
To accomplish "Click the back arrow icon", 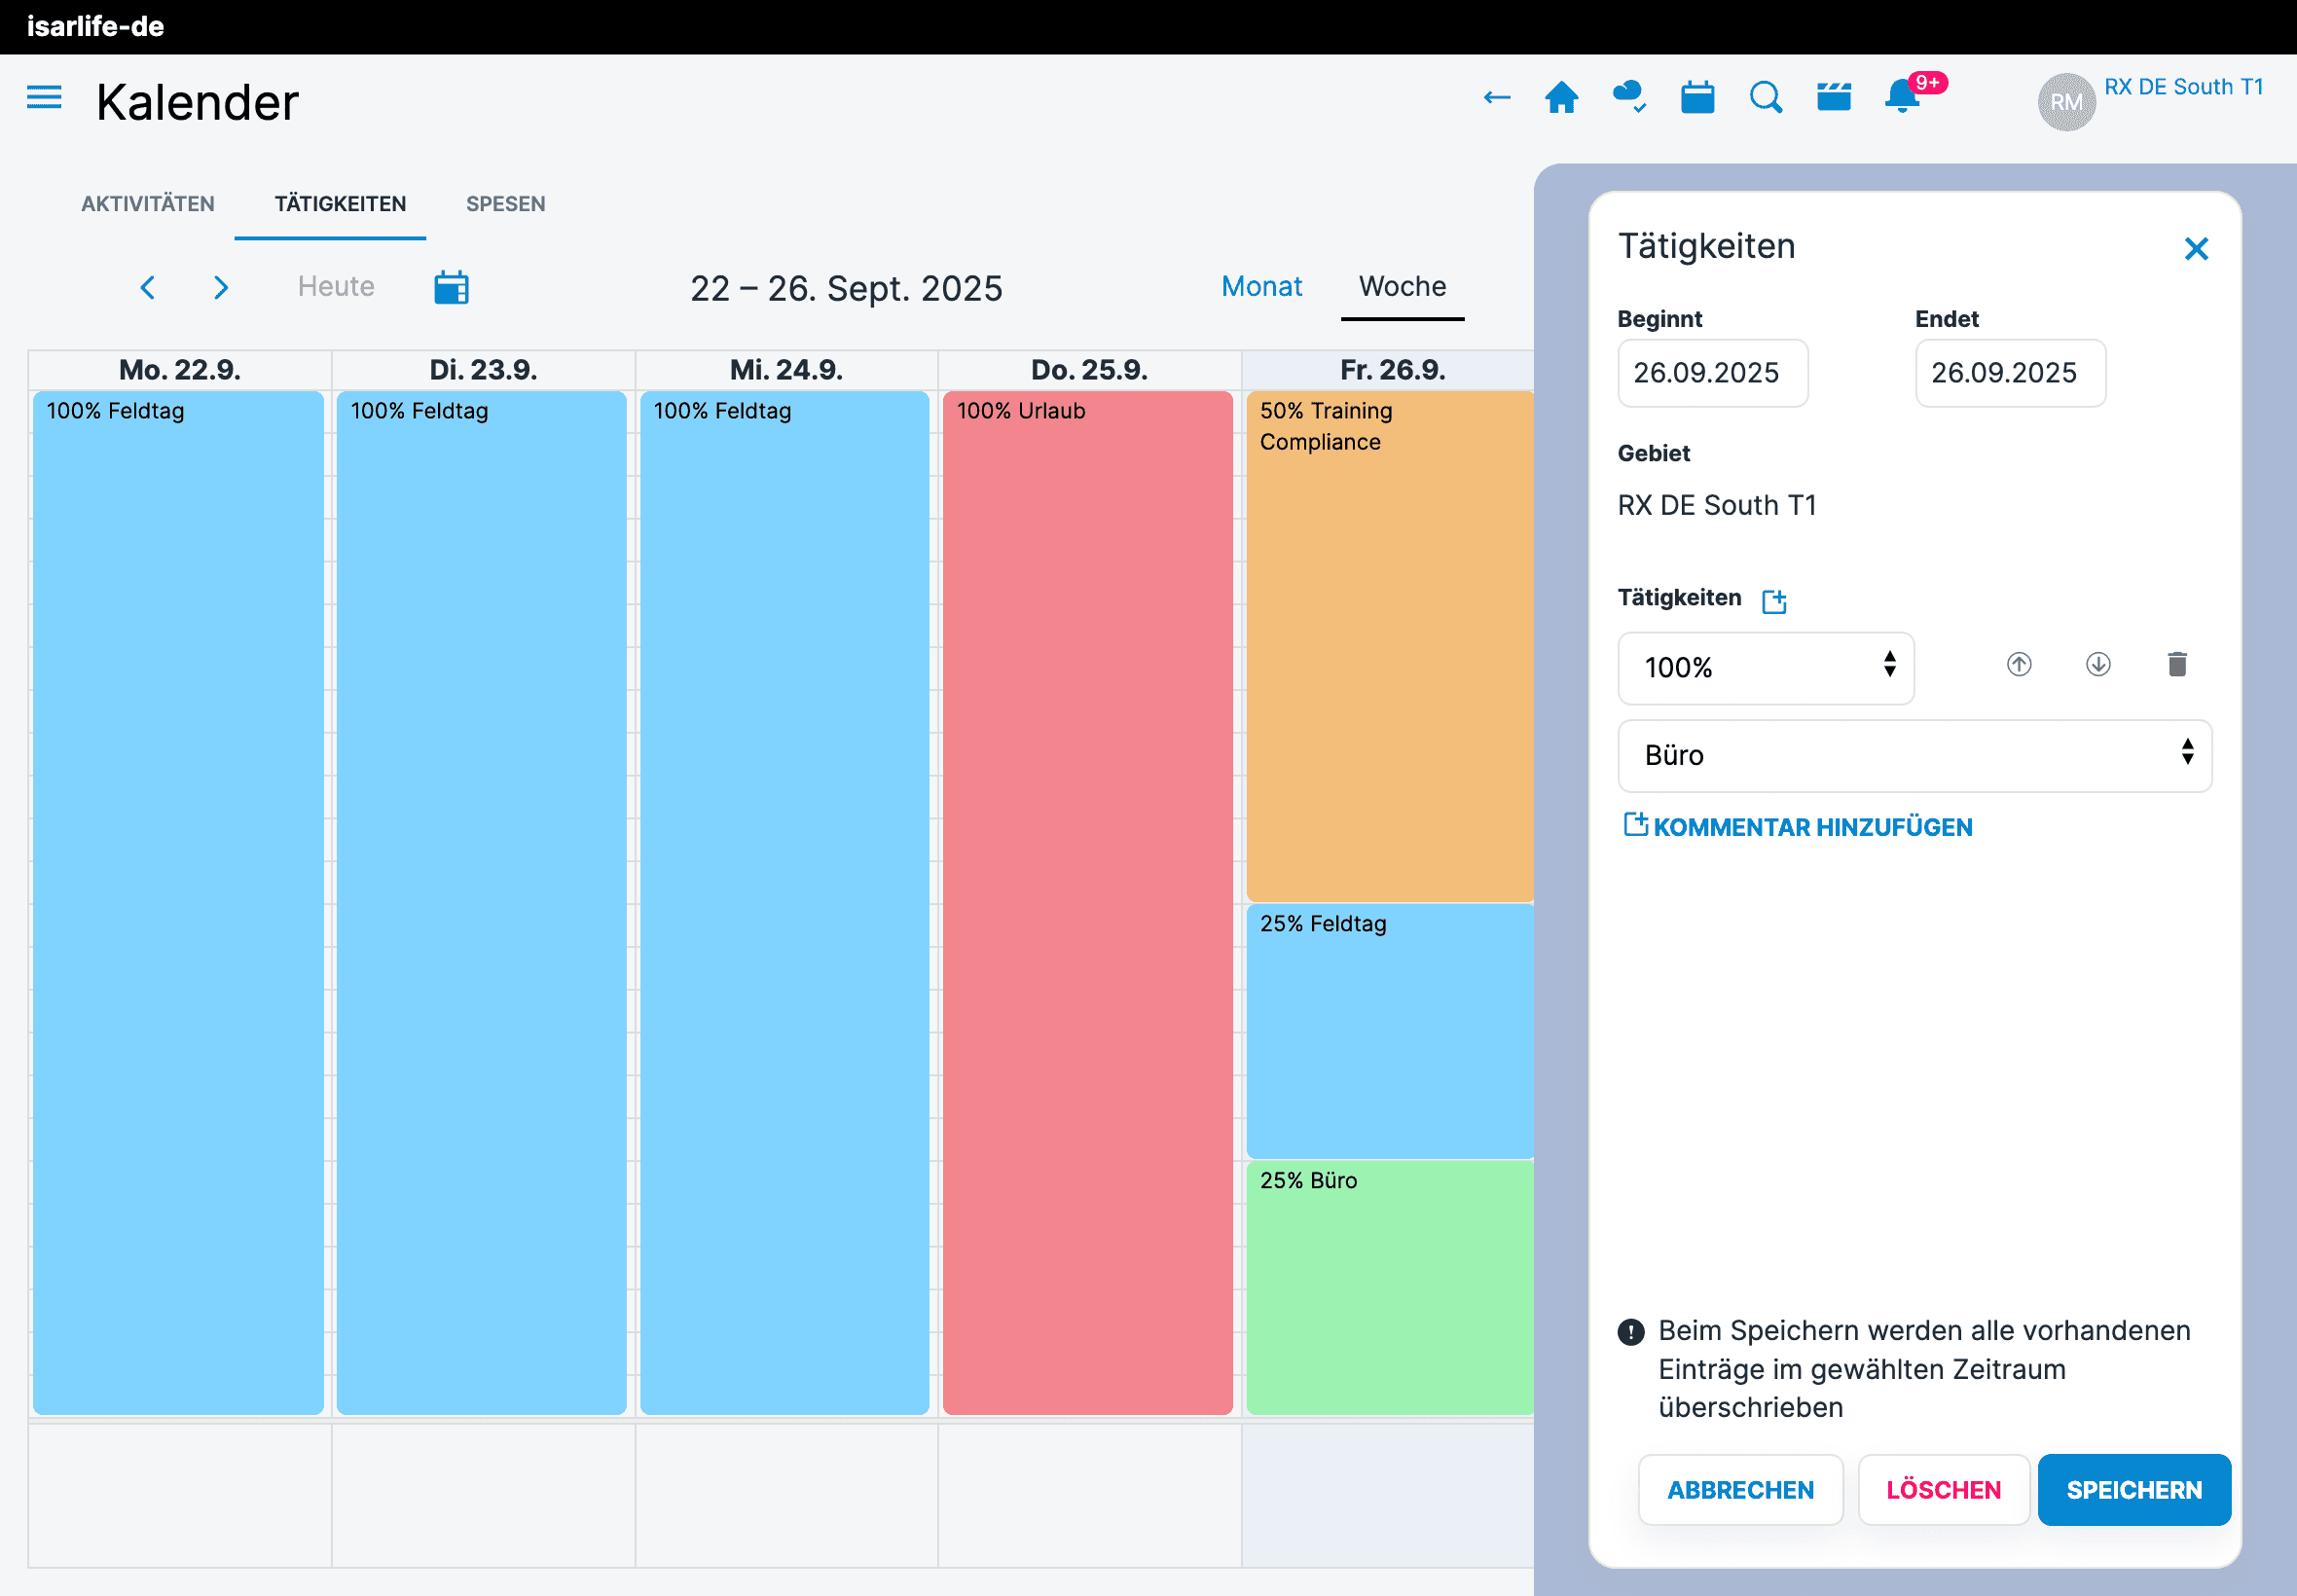I will click(x=1496, y=97).
